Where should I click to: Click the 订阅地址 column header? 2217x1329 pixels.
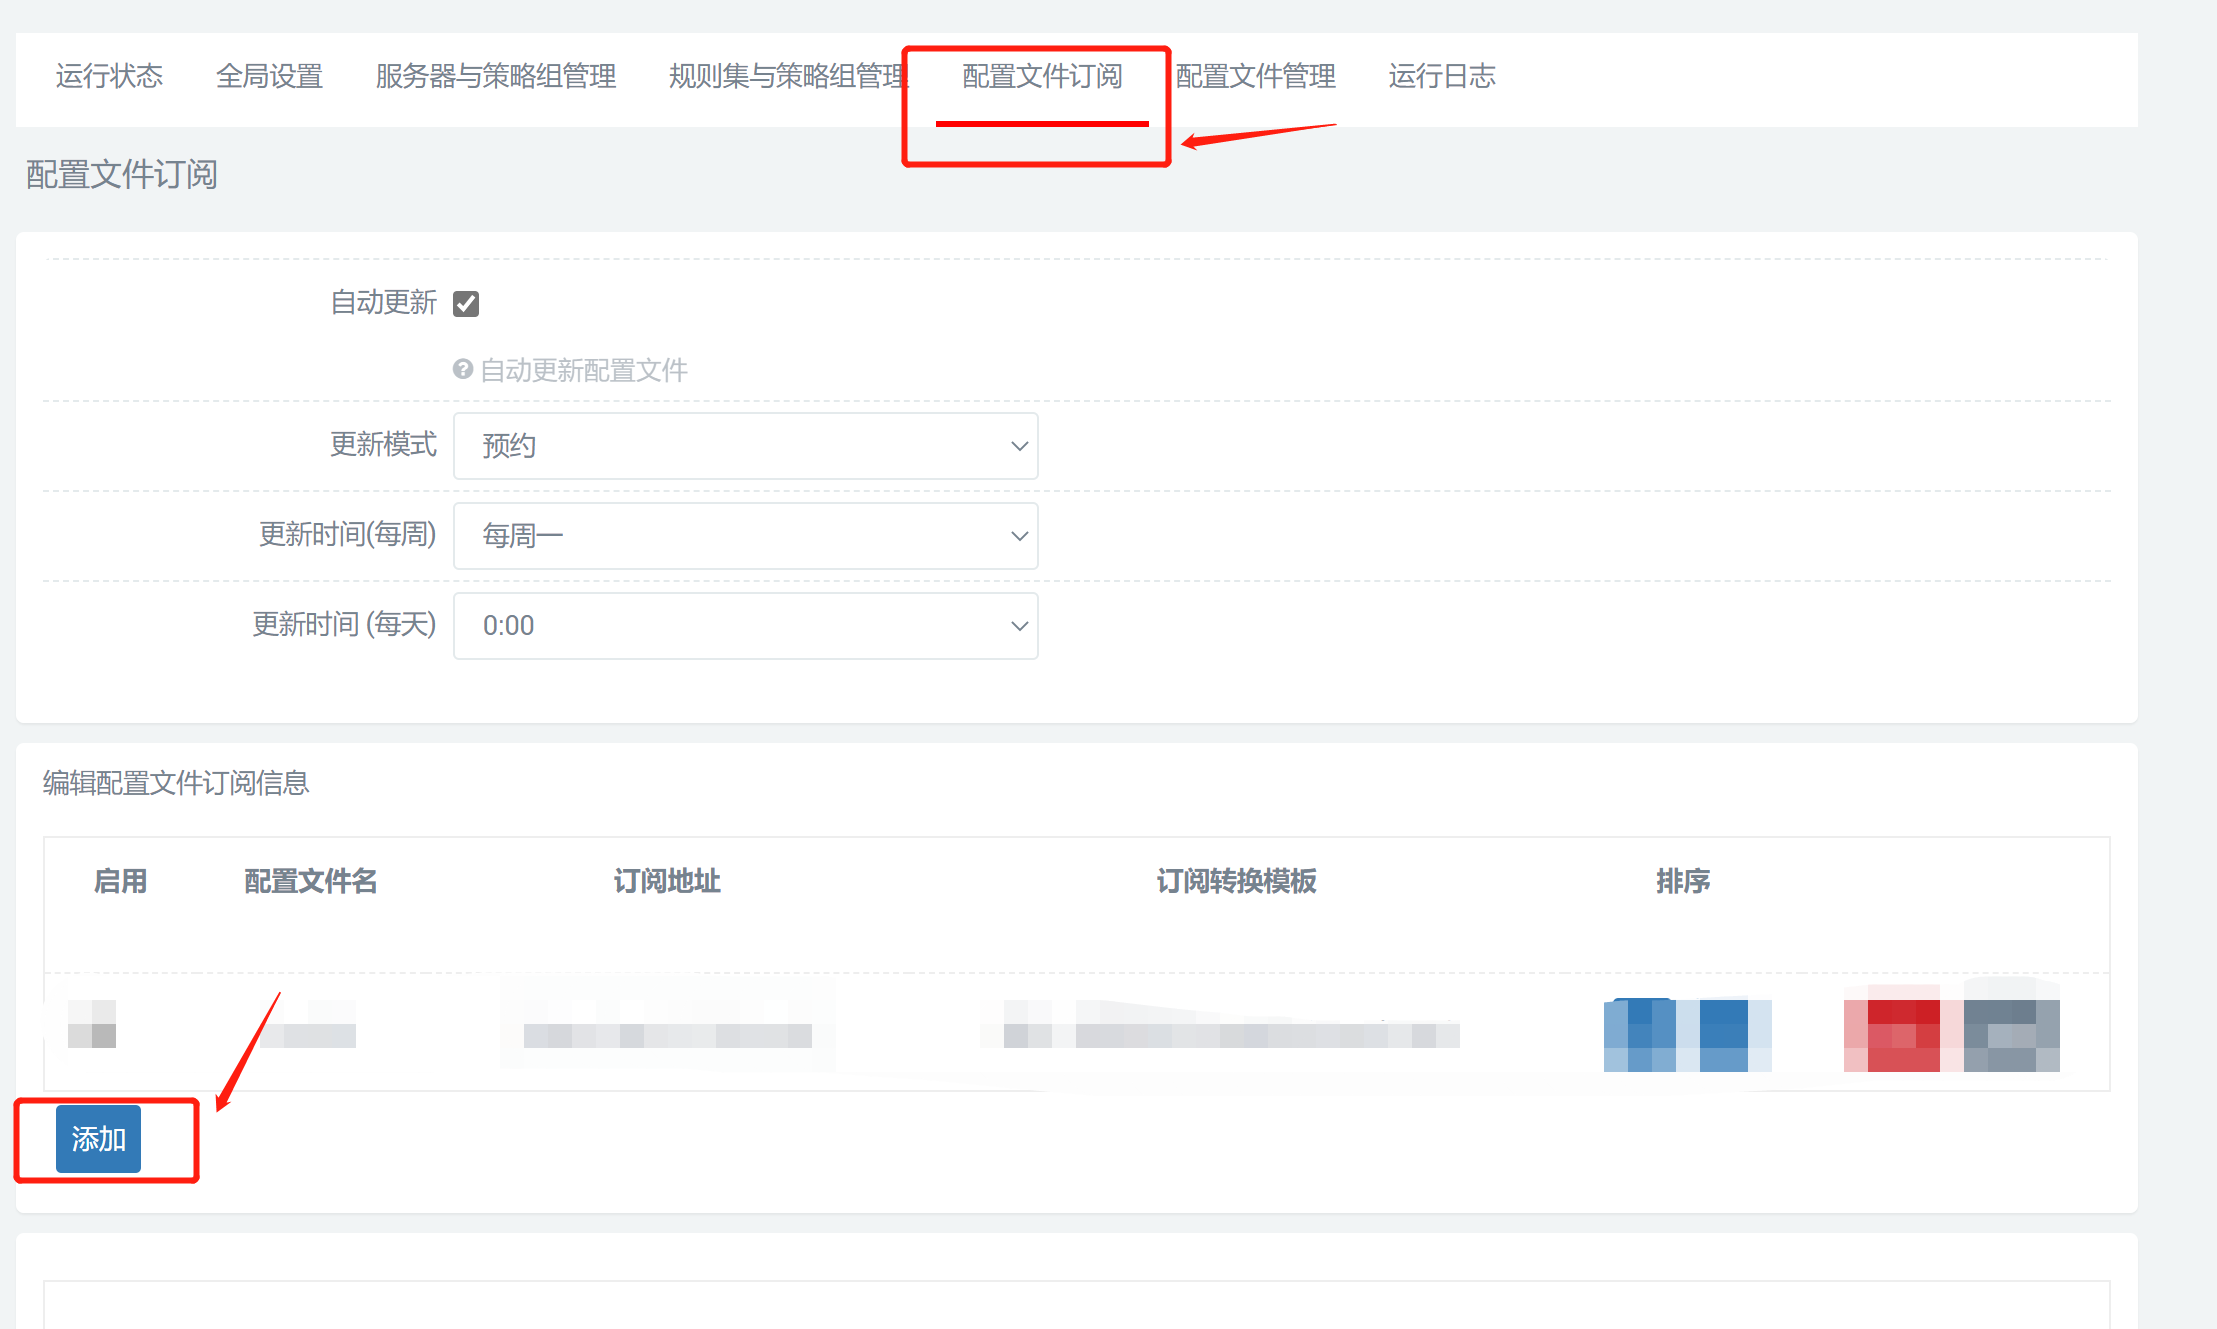click(667, 881)
